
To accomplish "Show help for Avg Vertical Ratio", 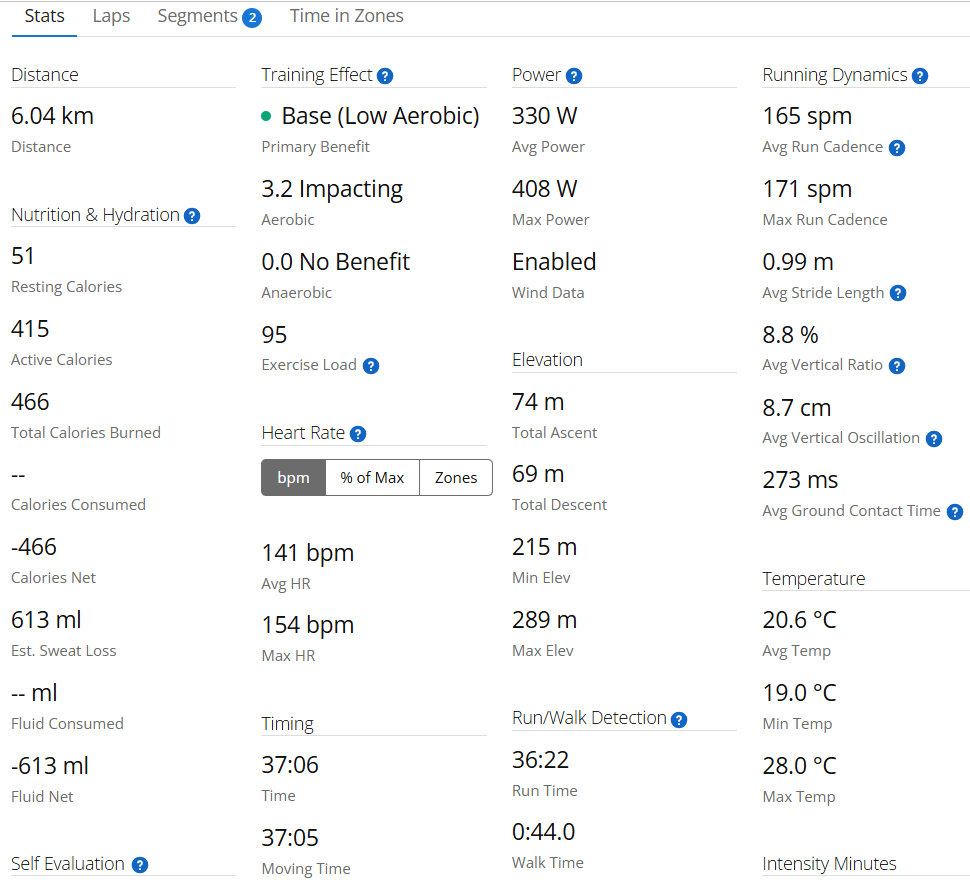I will coord(897,366).
